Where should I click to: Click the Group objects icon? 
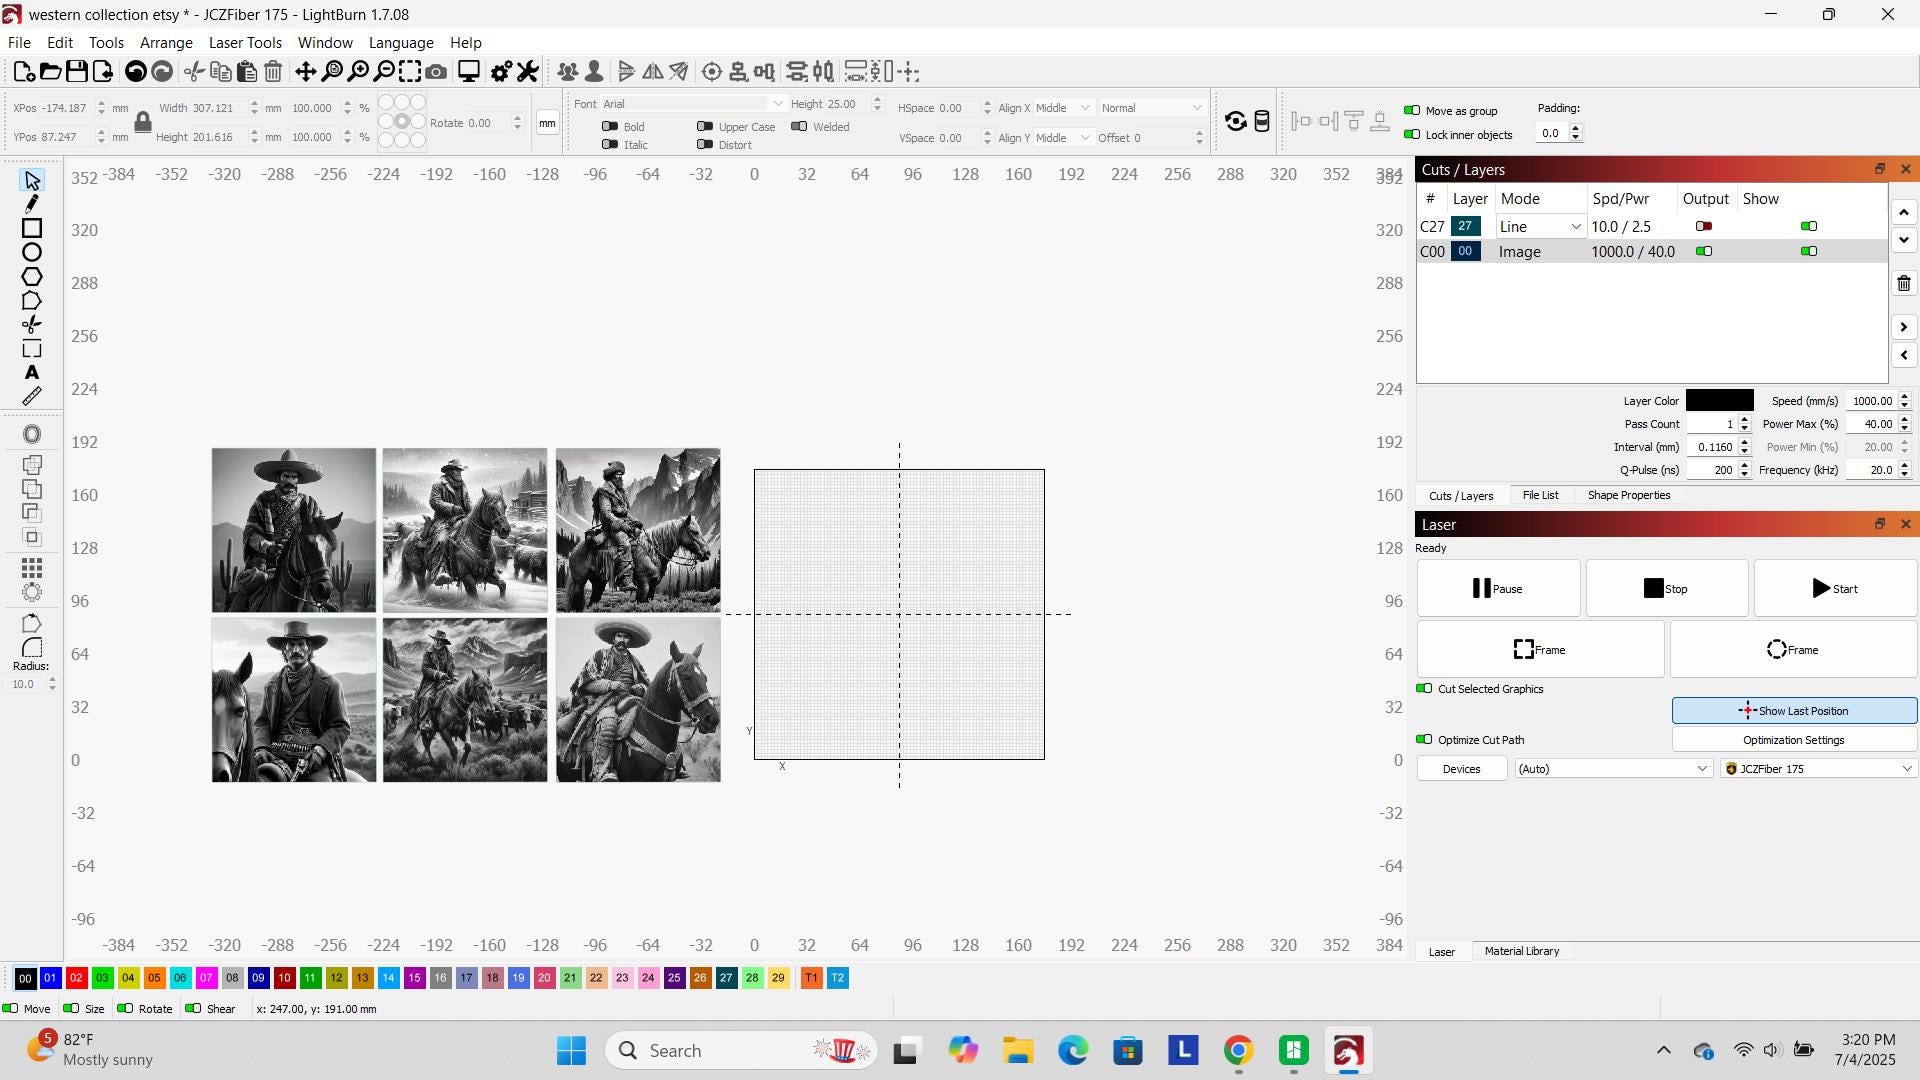coord(568,71)
